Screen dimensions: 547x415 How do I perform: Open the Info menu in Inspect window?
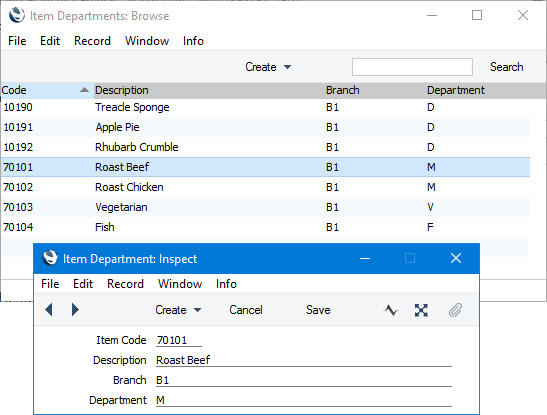[x=226, y=284]
